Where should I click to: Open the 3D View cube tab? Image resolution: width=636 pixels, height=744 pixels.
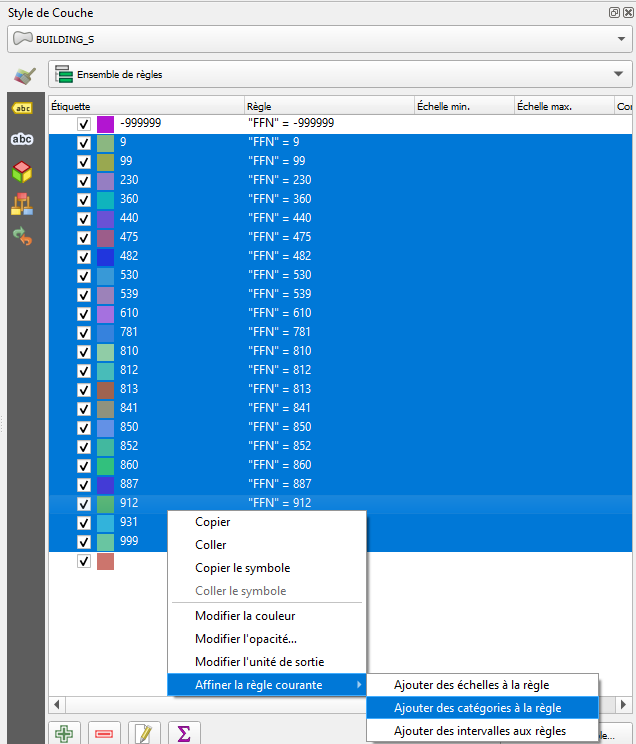pyautogui.click(x=22, y=172)
